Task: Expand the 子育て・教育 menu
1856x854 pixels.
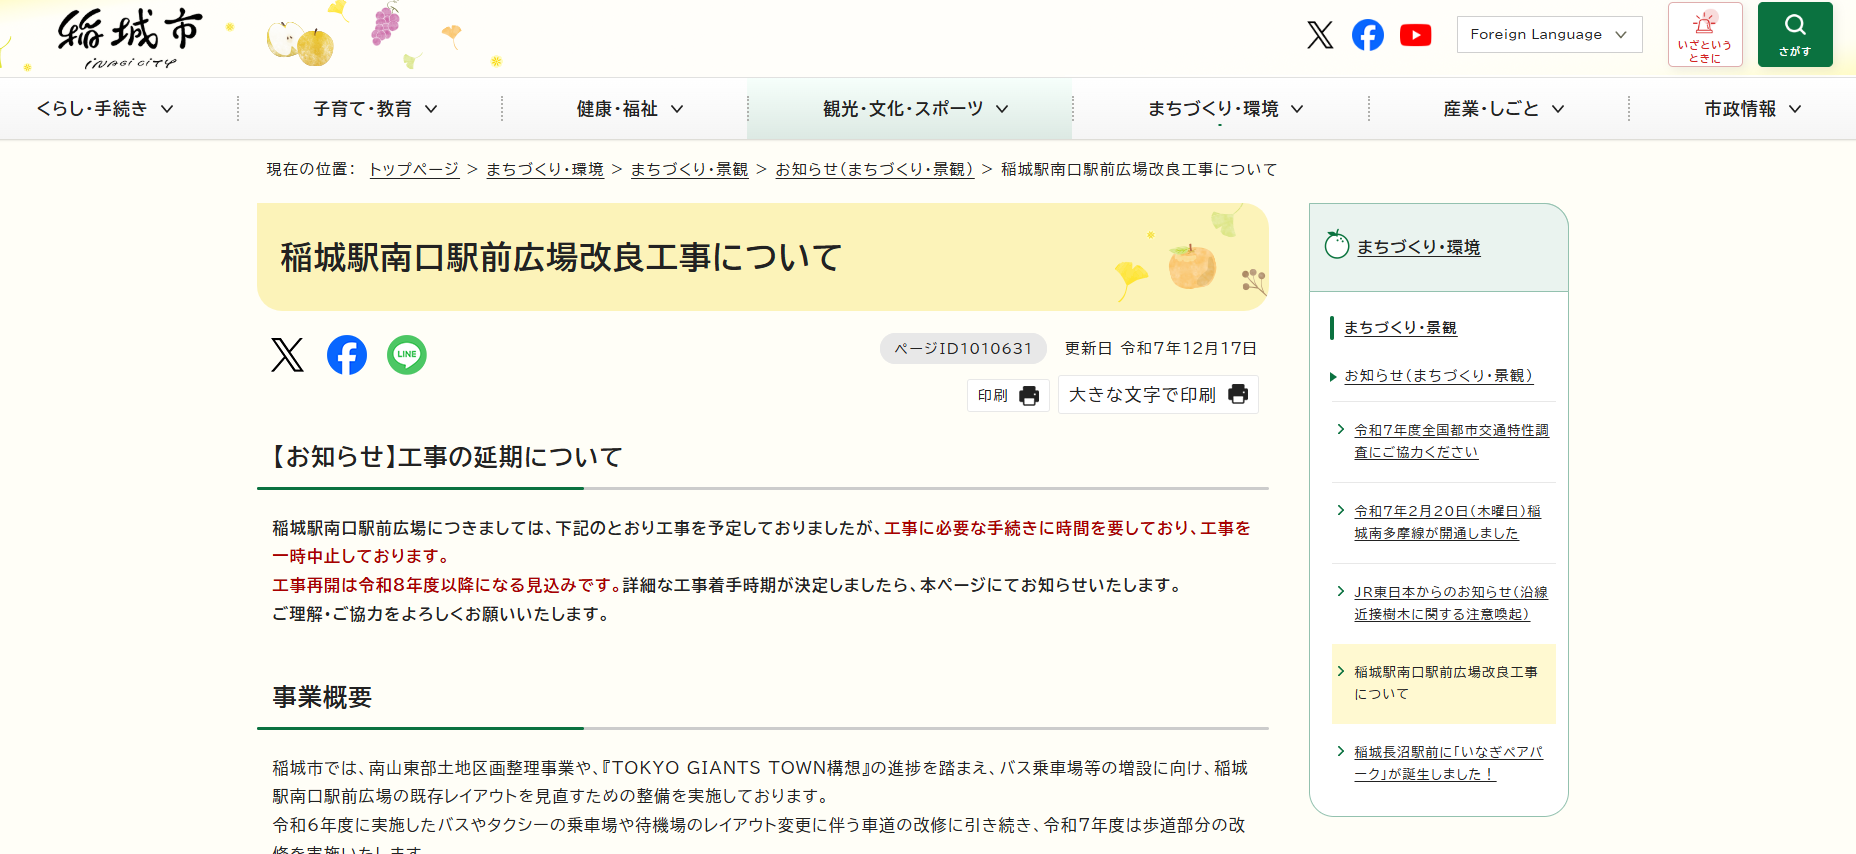Action: point(375,109)
